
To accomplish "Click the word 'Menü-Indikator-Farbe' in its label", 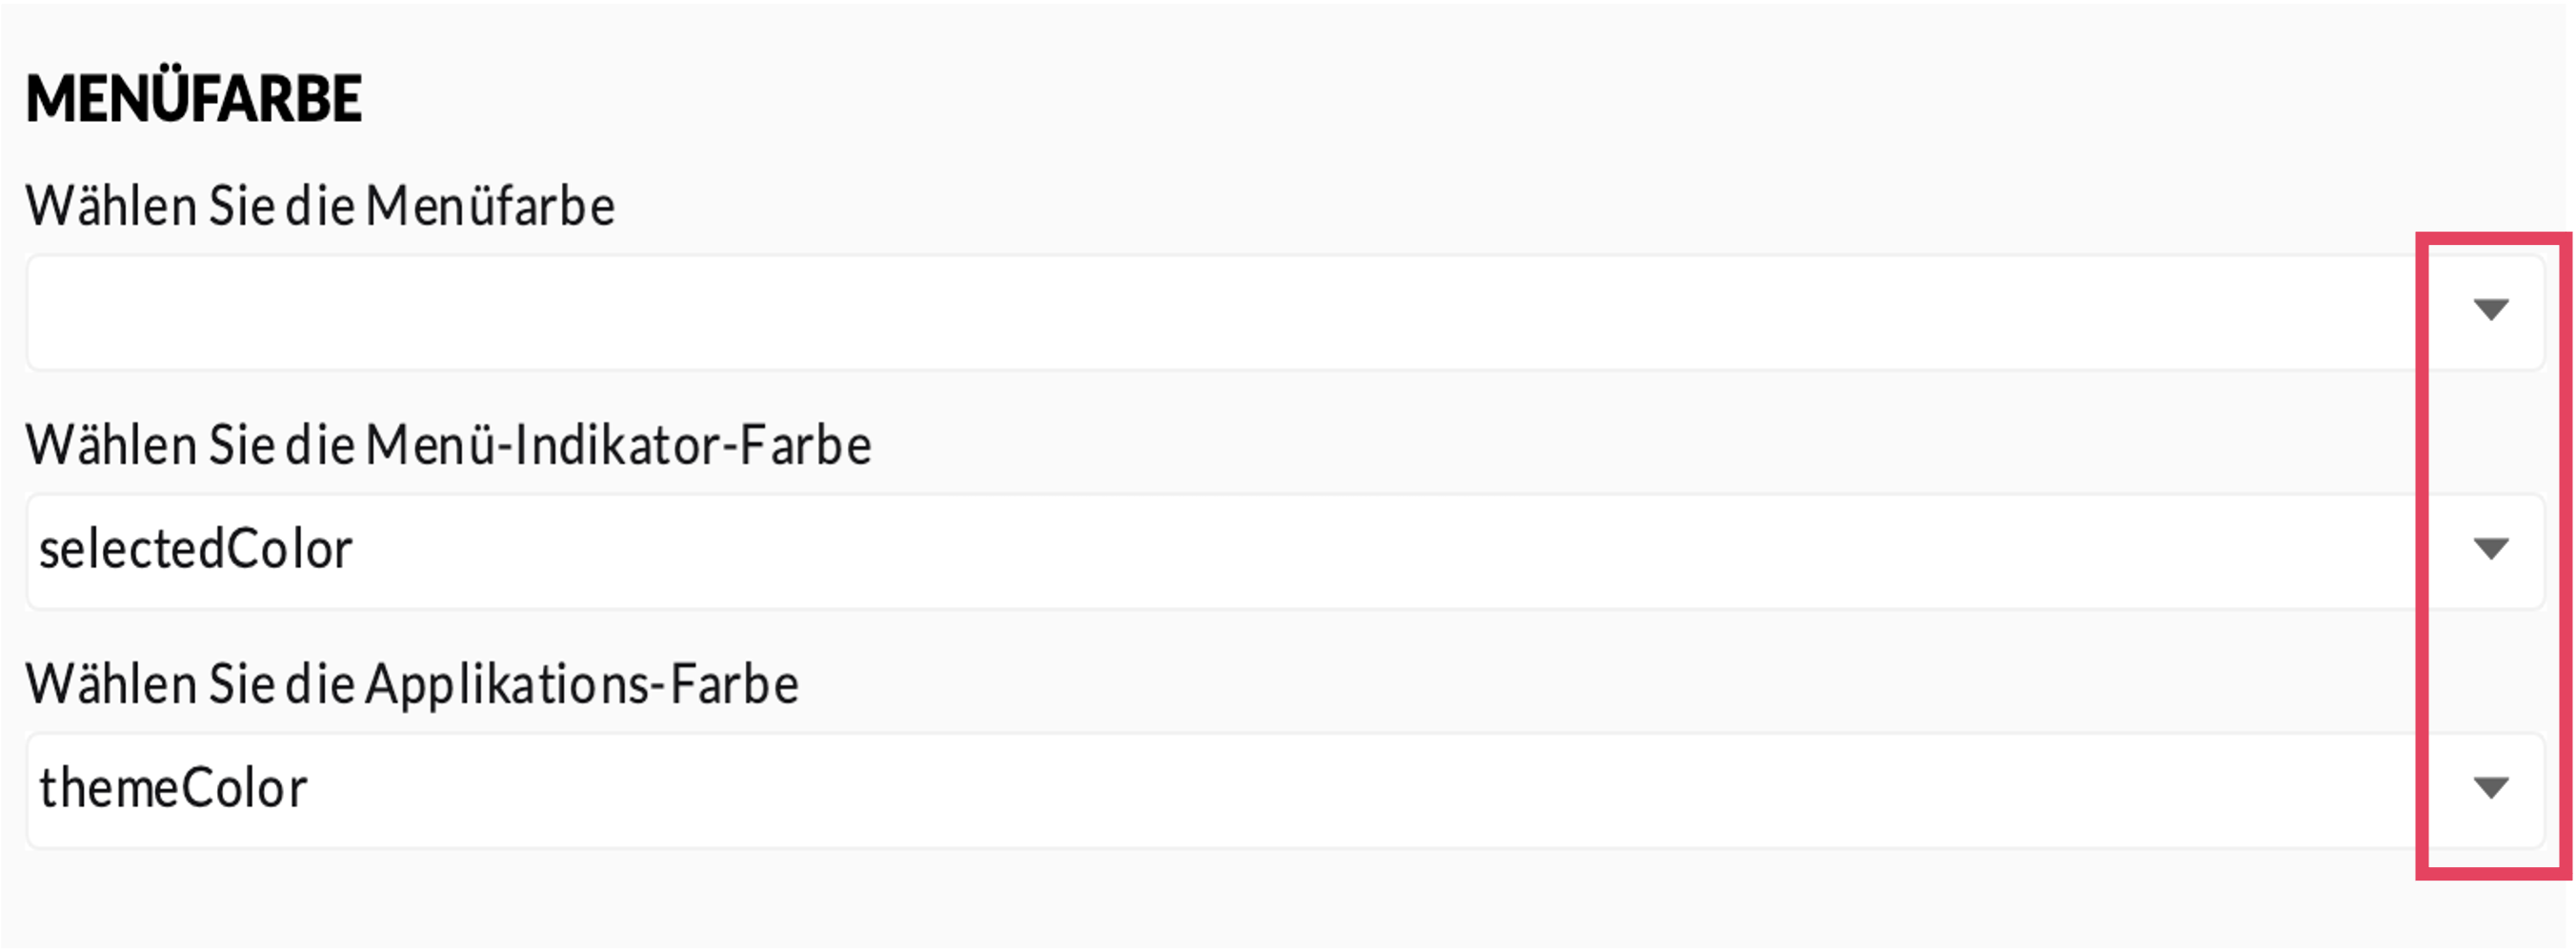I will [618, 446].
